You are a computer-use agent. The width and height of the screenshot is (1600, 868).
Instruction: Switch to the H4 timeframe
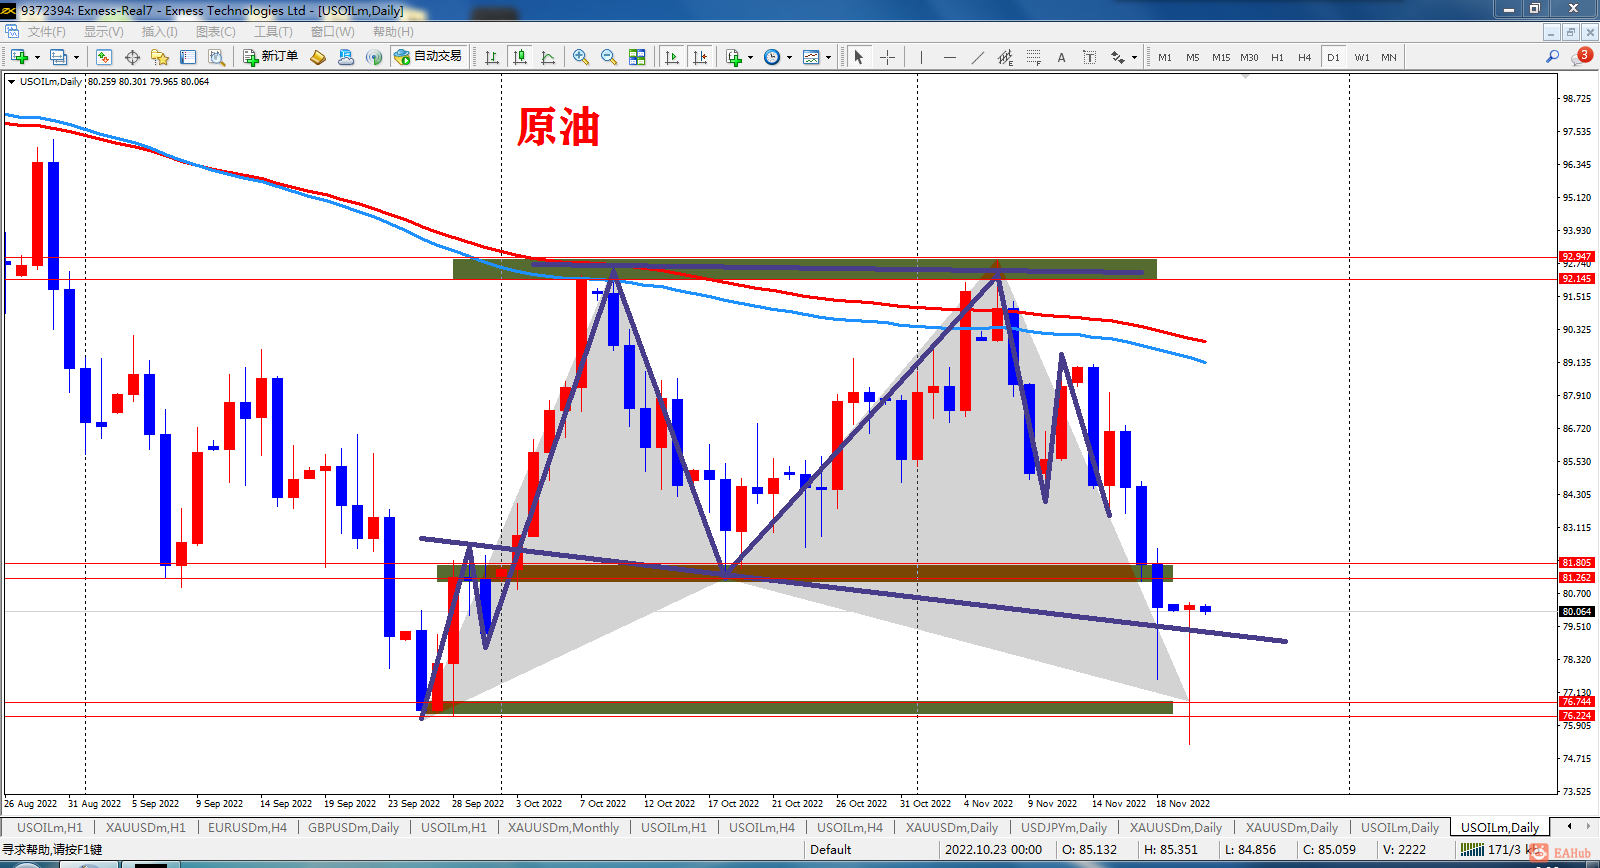coord(1305,57)
